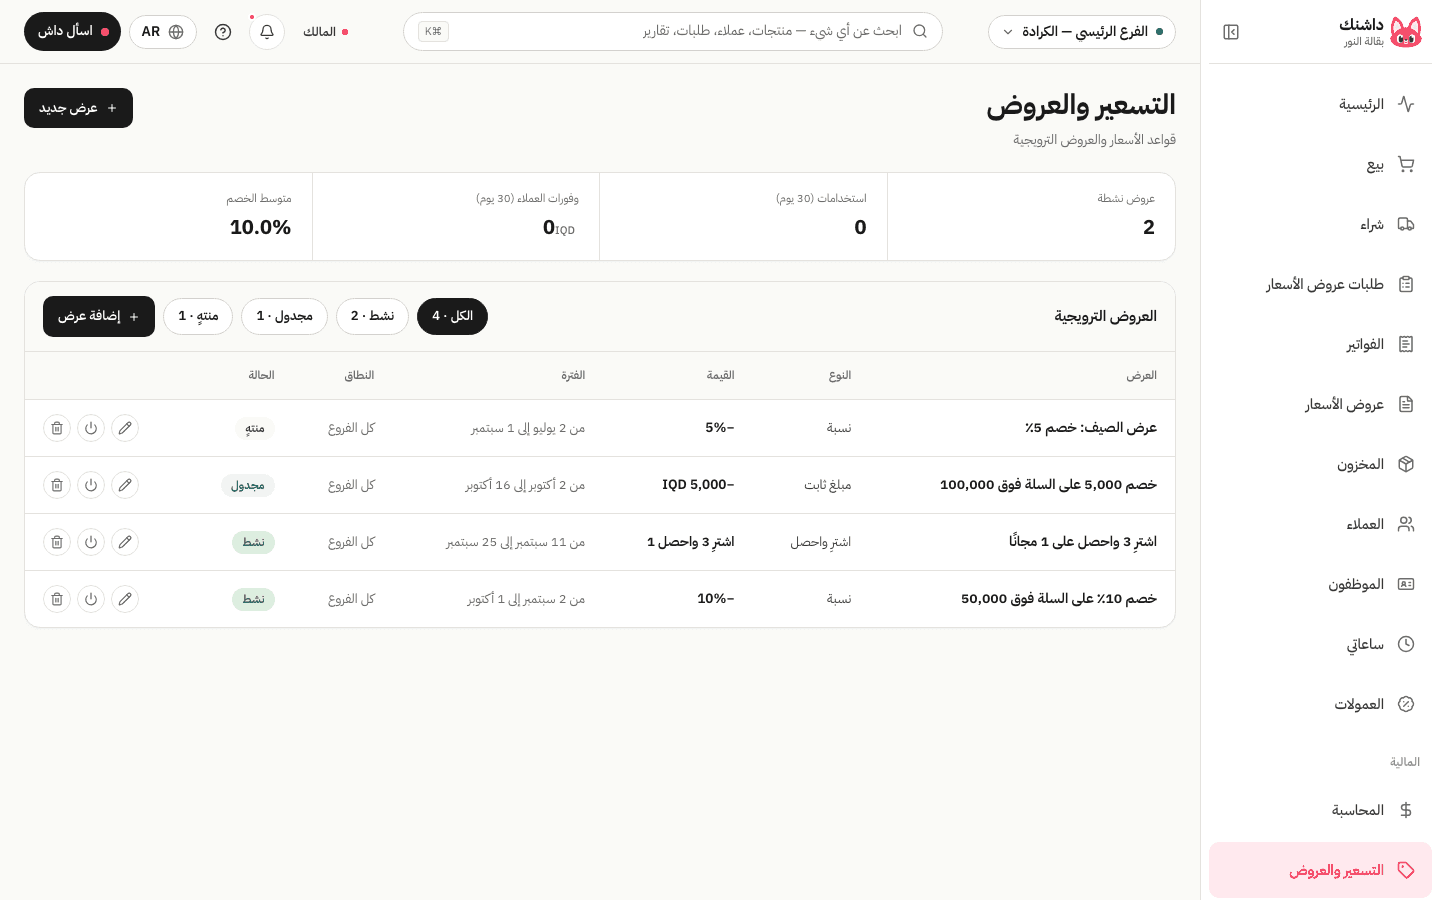Open المحاسبة in the sidebar
1440x900 pixels.
pos(1320,810)
